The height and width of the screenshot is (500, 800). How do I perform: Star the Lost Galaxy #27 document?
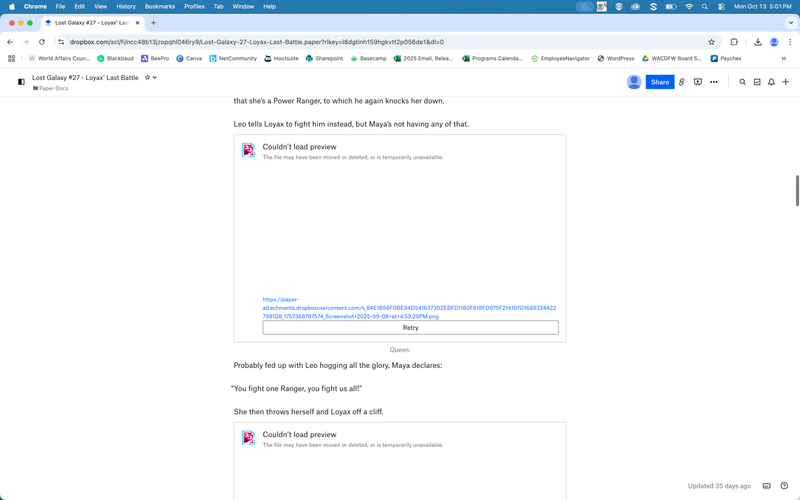pos(147,77)
